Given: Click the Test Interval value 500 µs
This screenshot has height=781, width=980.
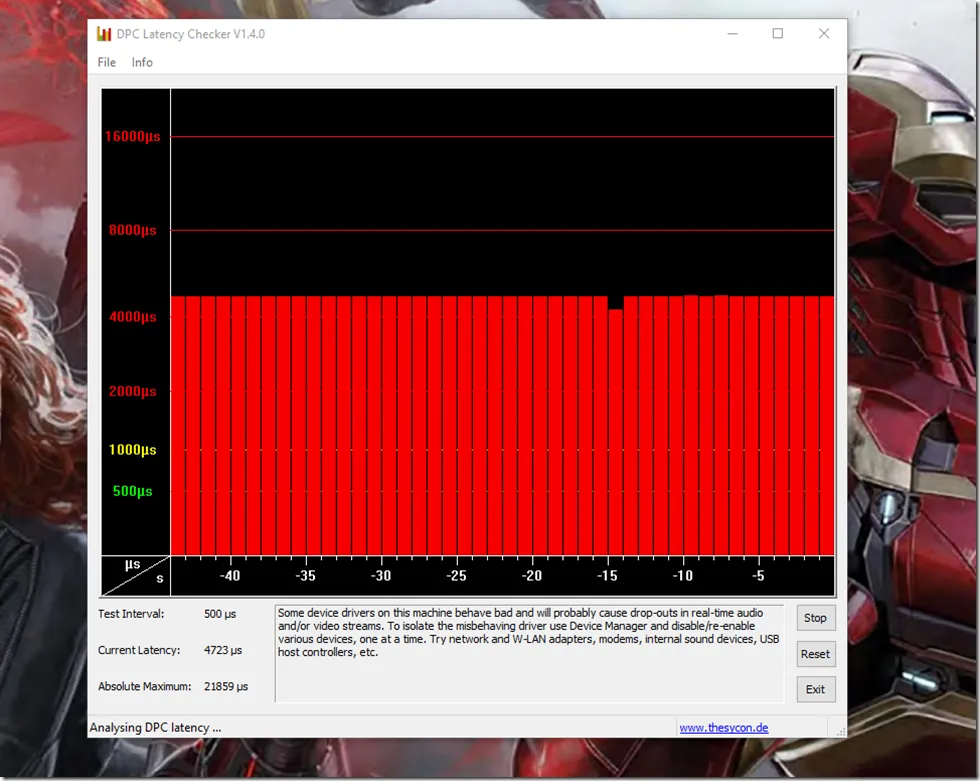Looking at the screenshot, I should 220,614.
